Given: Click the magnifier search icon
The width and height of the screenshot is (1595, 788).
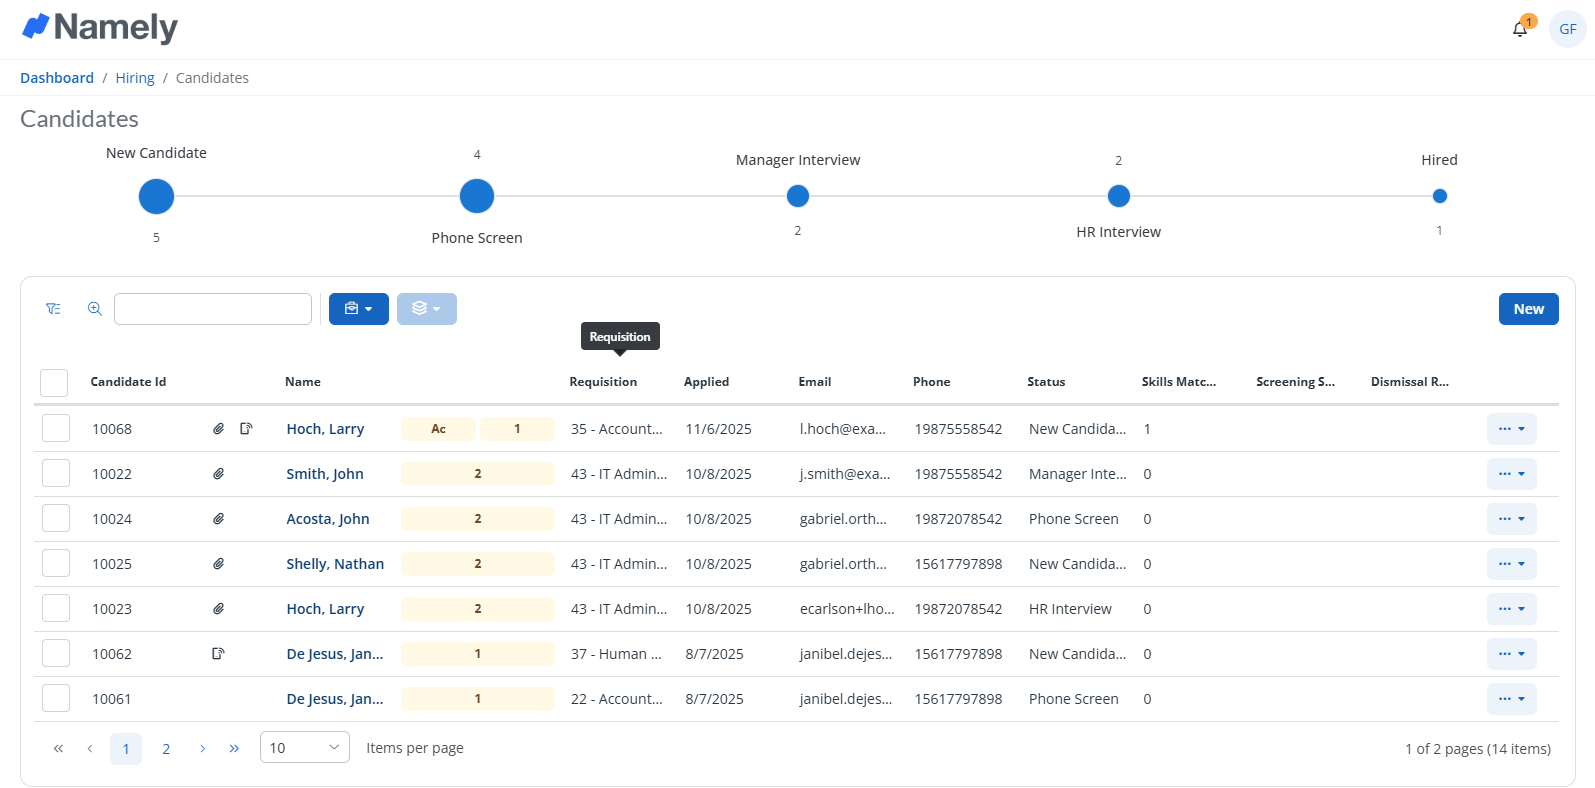Looking at the screenshot, I should (x=95, y=309).
